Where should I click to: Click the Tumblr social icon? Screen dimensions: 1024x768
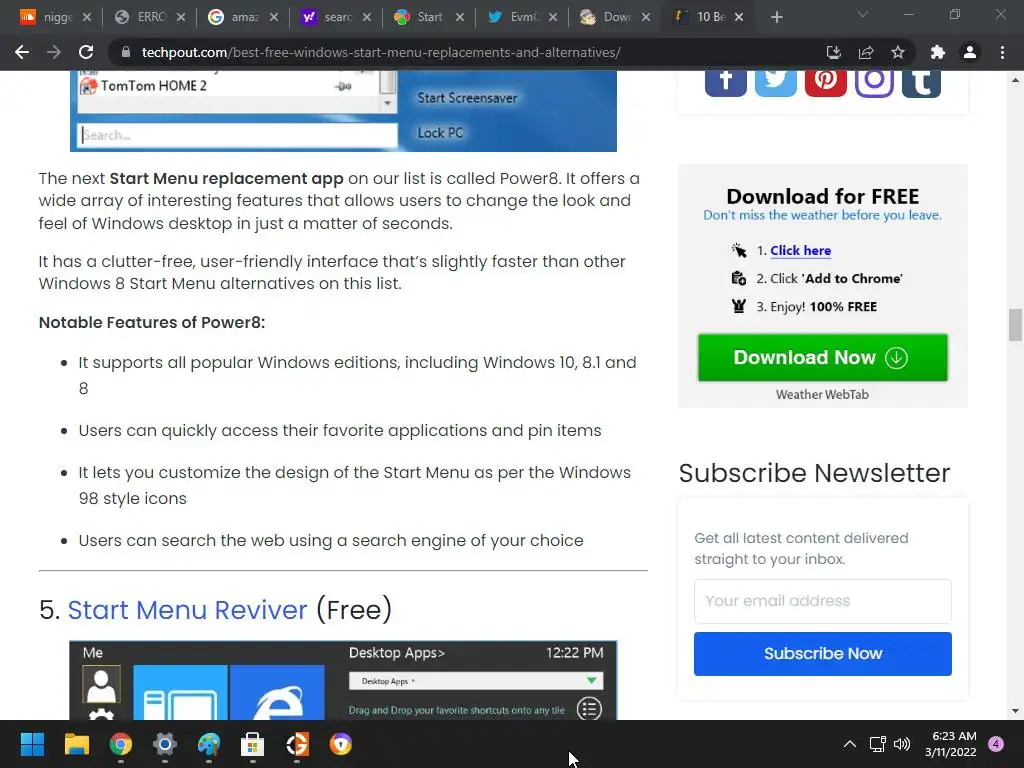pyautogui.click(x=921, y=83)
